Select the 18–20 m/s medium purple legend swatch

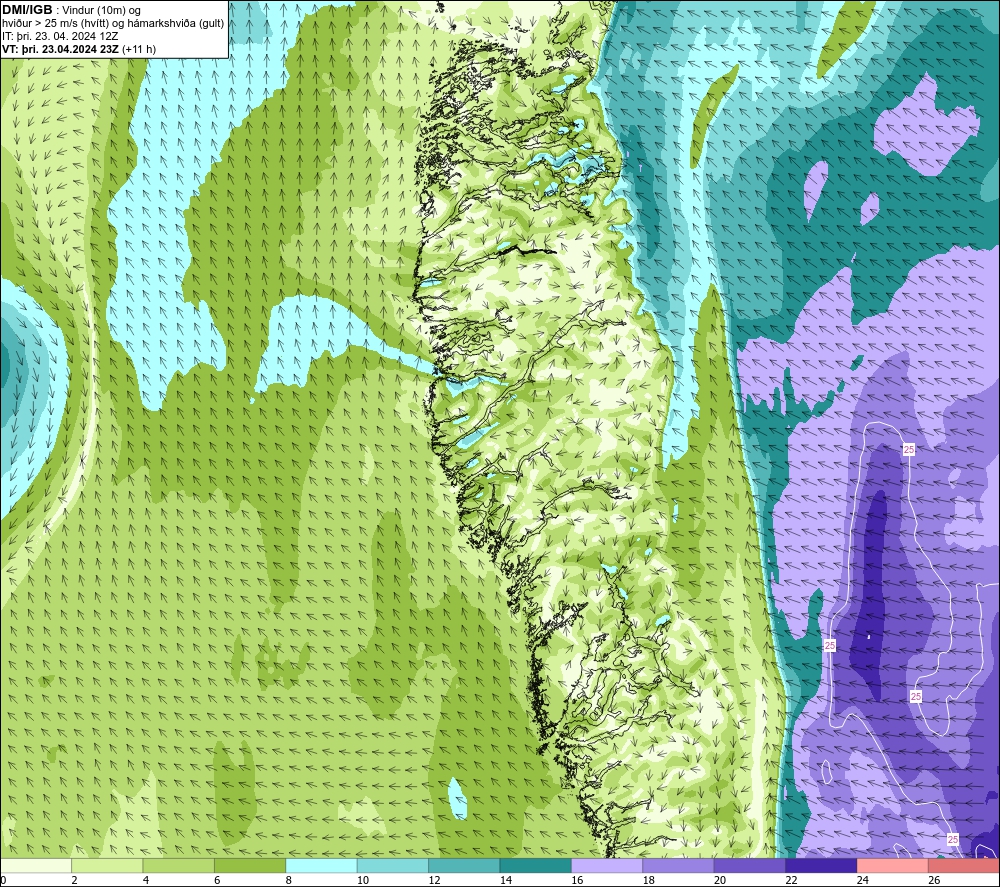click(679, 865)
